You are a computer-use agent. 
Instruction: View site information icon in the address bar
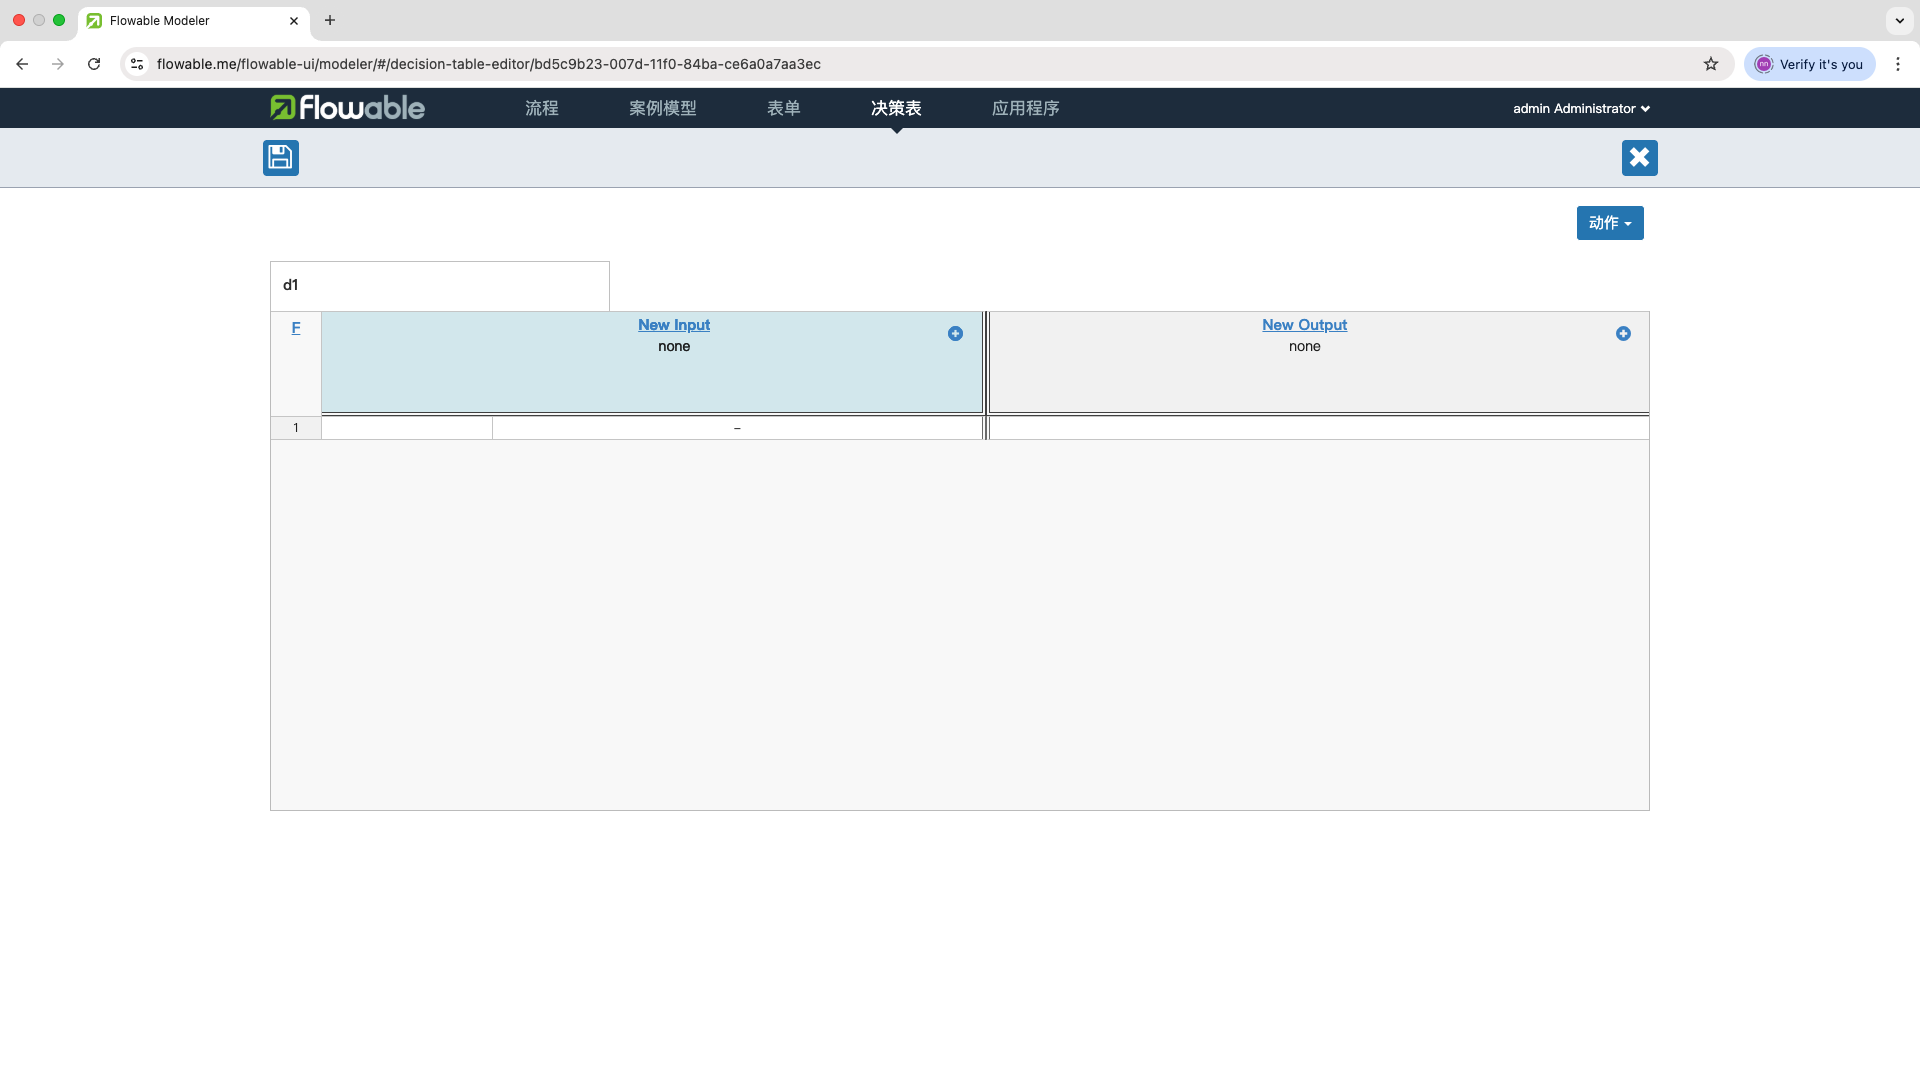point(137,64)
